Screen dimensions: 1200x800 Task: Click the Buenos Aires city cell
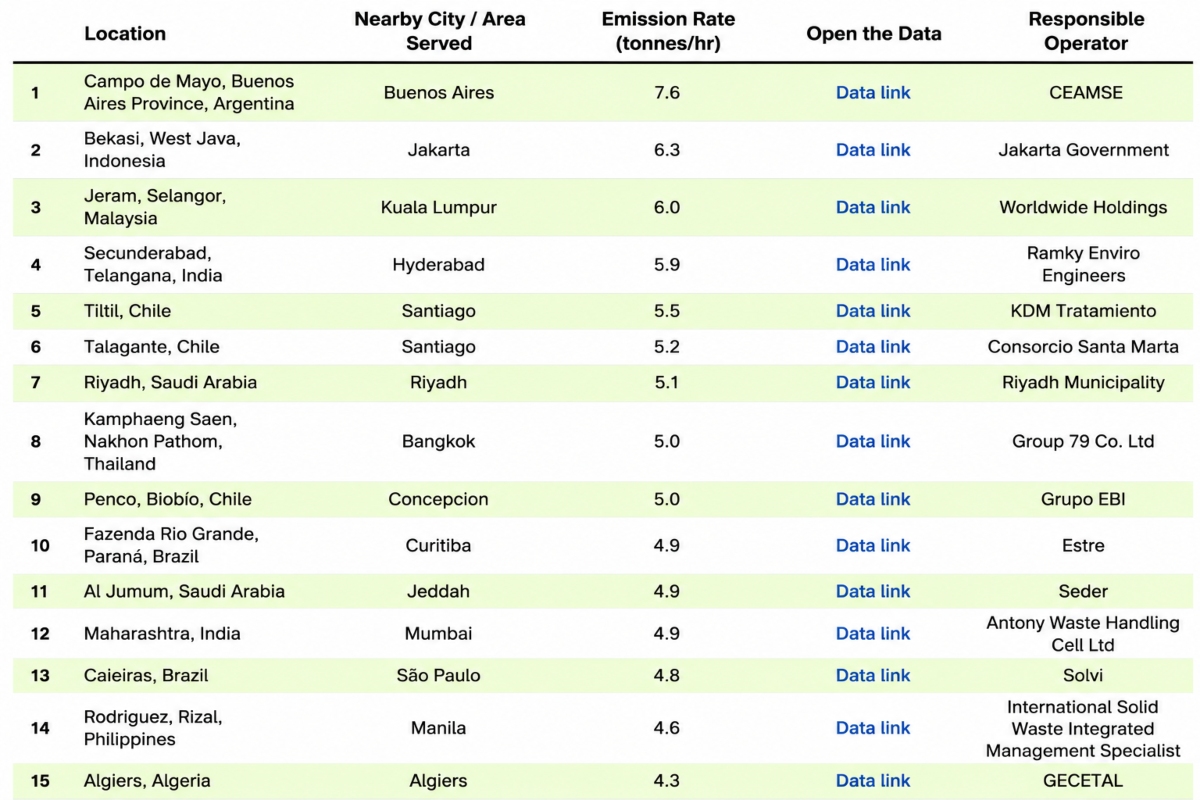click(439, 92)
